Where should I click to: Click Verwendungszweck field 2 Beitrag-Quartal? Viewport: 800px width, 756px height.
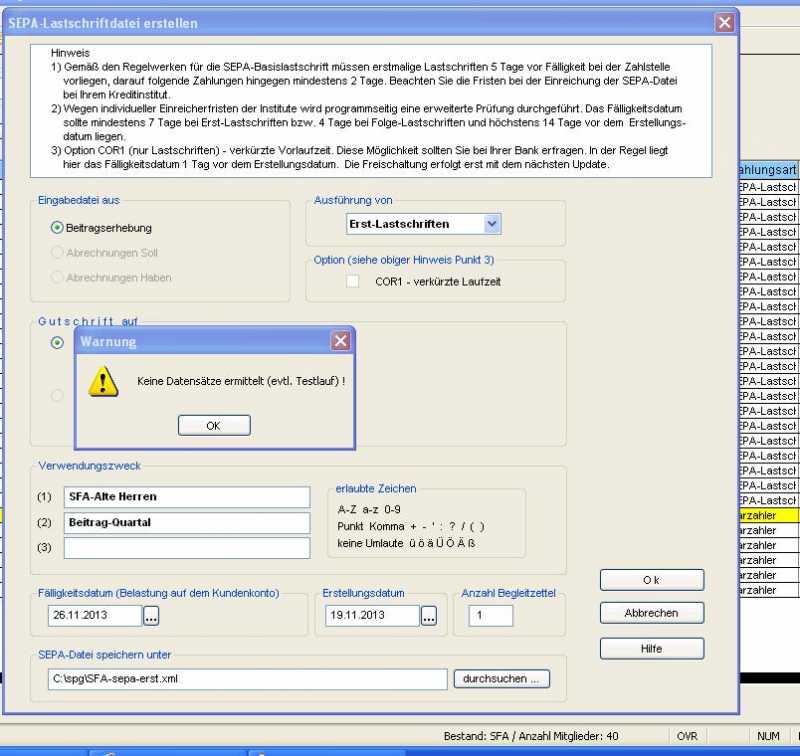pos(187,522)
